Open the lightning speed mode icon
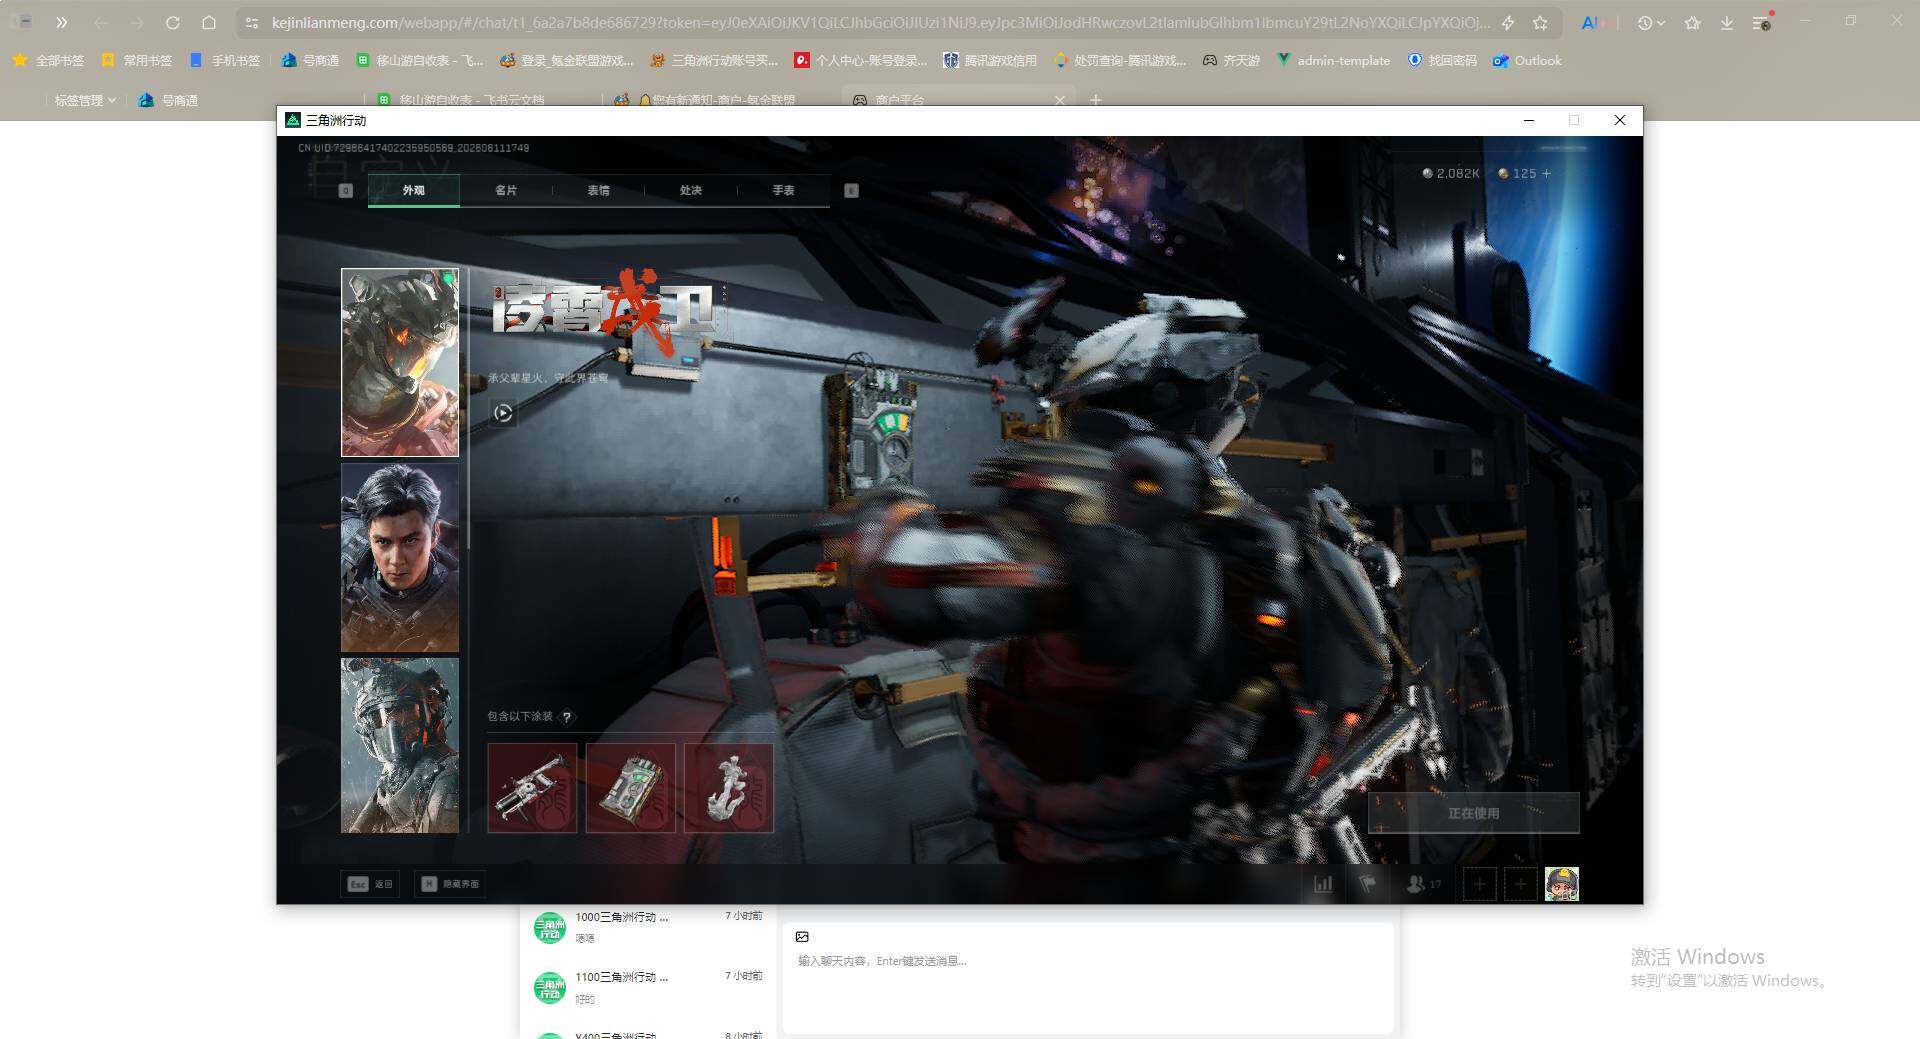 click(1508, 22)
